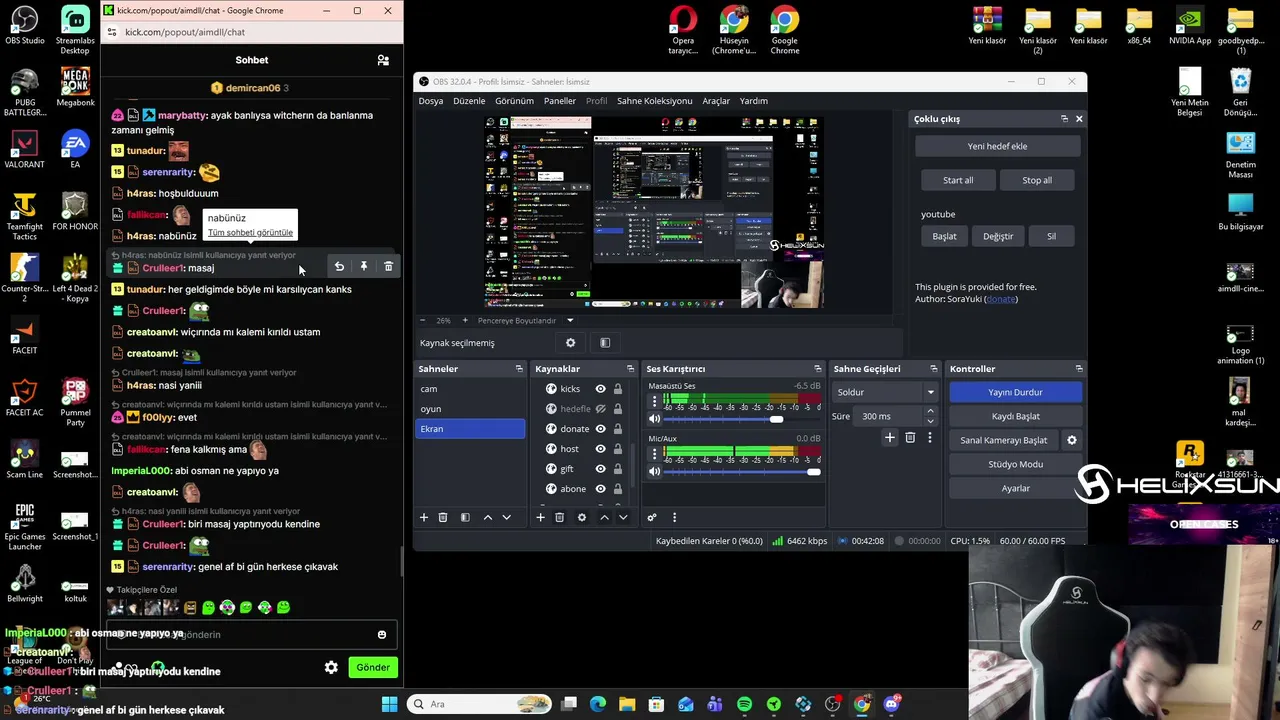The height and width of the screenshot is (720, 1280).
Task: Unlock the kicks source with its lock icon
Action: pos(618,389)
